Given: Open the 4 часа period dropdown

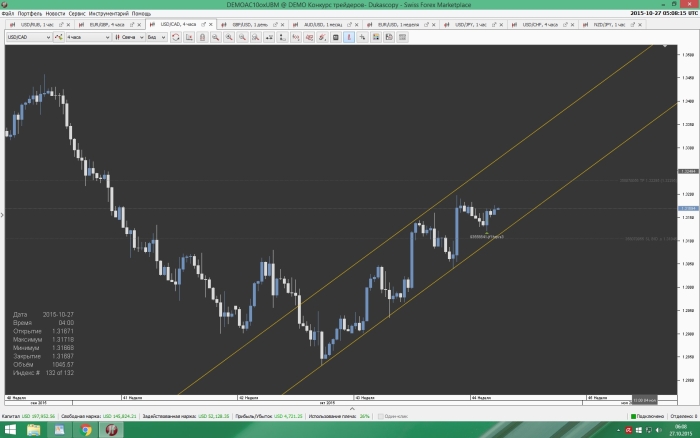Looking at the screenshot, I should [x=88, y=38].
